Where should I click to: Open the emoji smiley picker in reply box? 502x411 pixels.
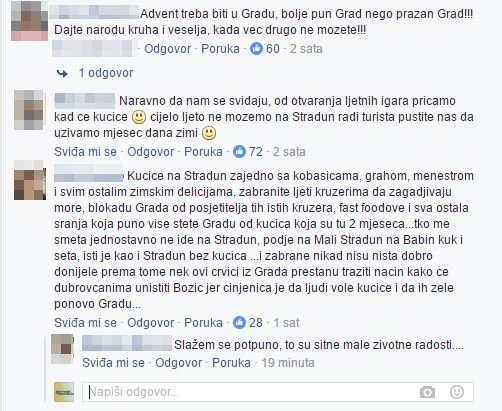click(457, 392)
